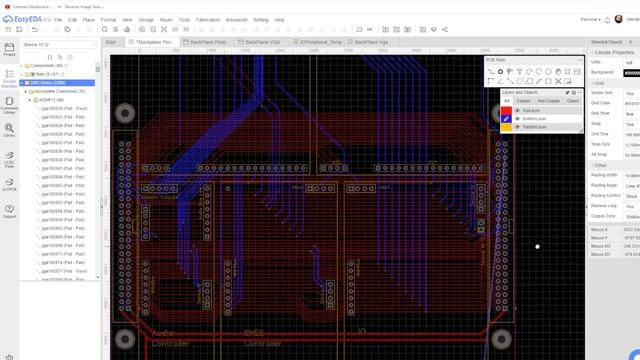Select the Hole tool in PCB Tools
This screenshot has width=640, height=360.
(567, 71)
